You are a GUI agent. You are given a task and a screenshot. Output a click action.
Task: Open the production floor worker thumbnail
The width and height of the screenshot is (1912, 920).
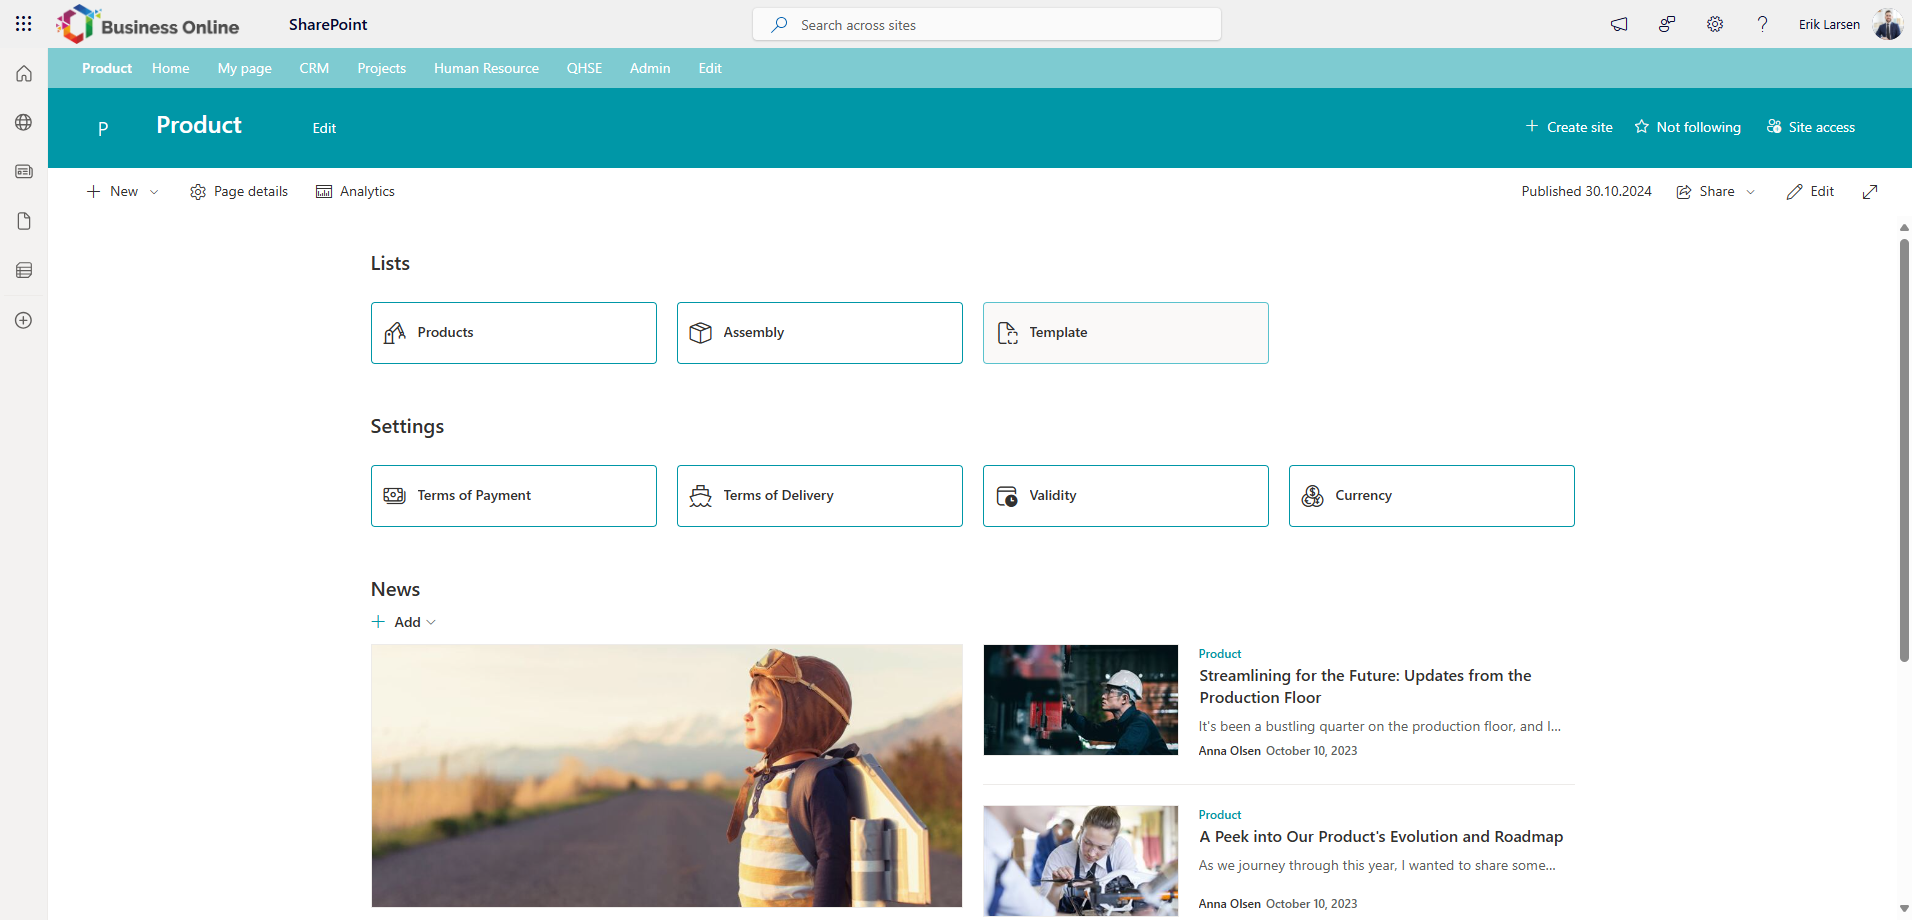coord(1081,700)
